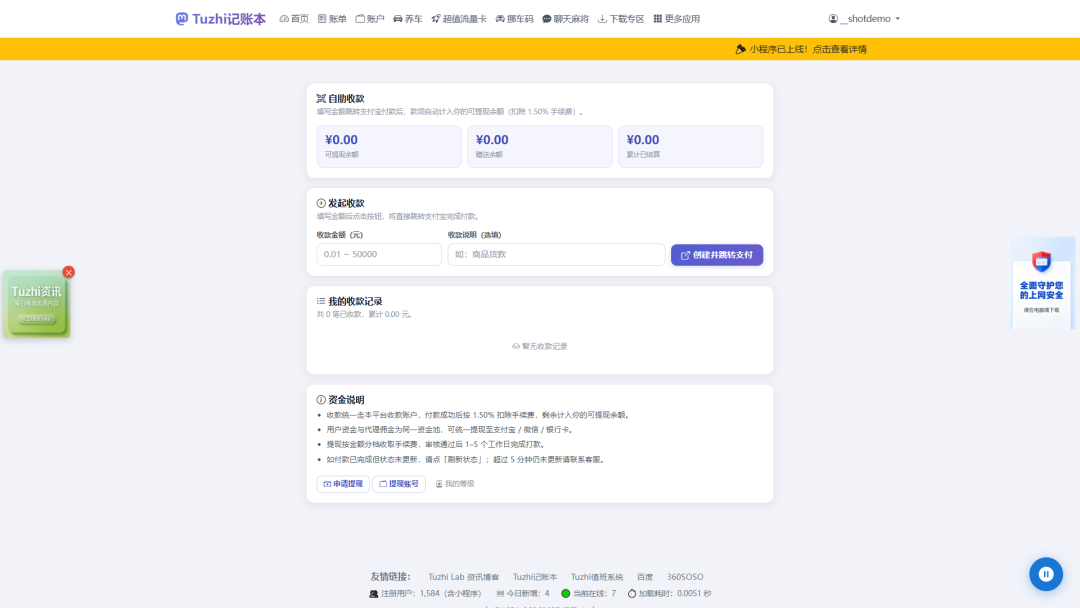The height and width of the screenshot is (608, 1080).
Task: Click the blue floating pause button
Action: pos(1046,574)
